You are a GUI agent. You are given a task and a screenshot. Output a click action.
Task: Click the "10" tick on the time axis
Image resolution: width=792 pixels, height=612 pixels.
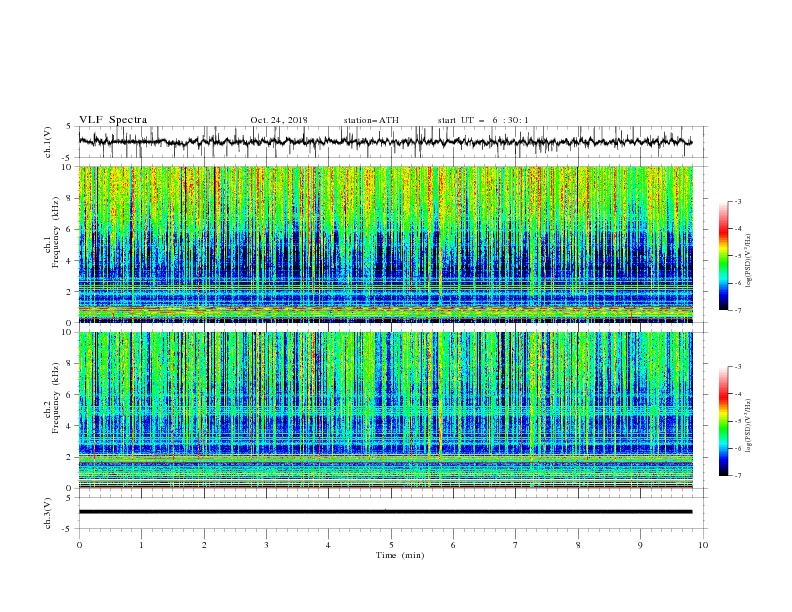click(x=703, y=545)
